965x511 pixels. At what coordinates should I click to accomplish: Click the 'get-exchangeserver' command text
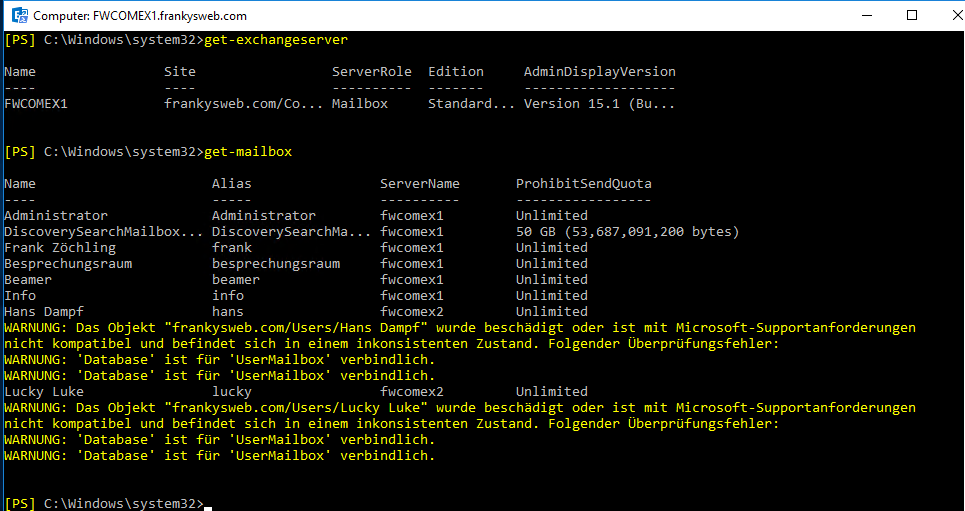coord(275,40)
